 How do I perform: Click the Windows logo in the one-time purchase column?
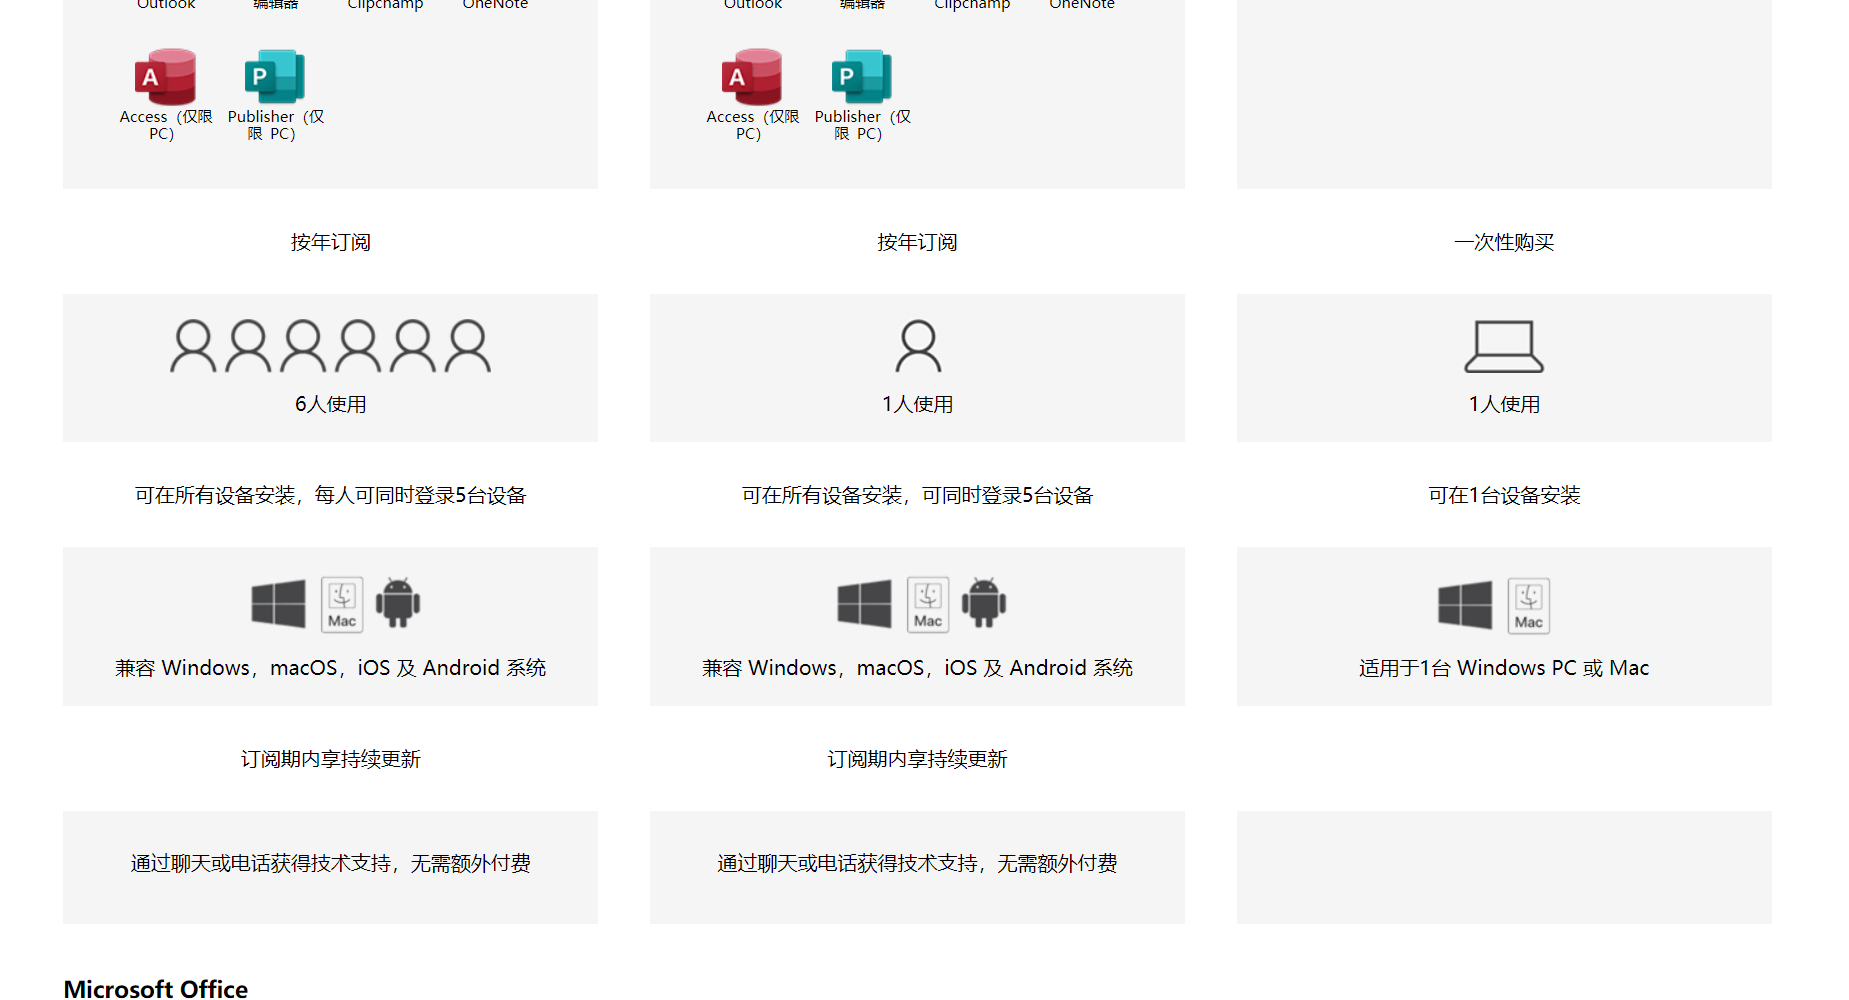(x=1465, y=605)
